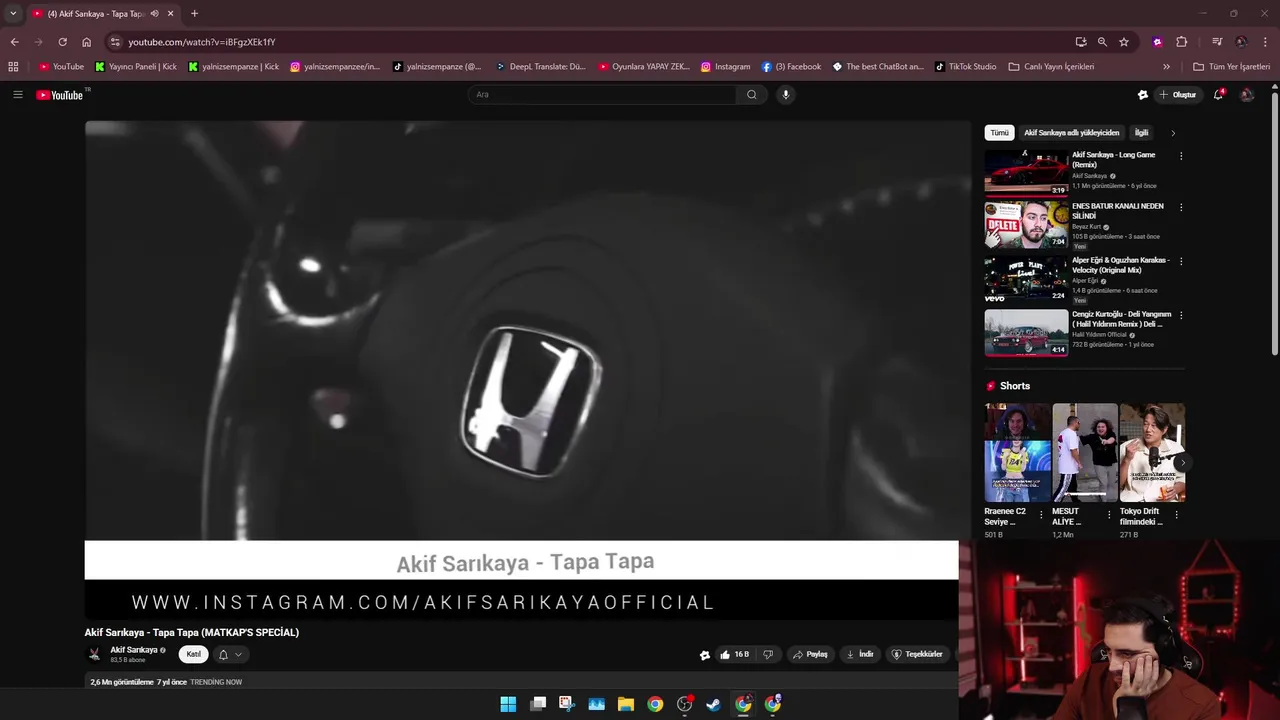The height and width of the screenshot is (720, 1280).
Task: Expand hidden bookmarks overflow chevron
Action: point(1166,67)
